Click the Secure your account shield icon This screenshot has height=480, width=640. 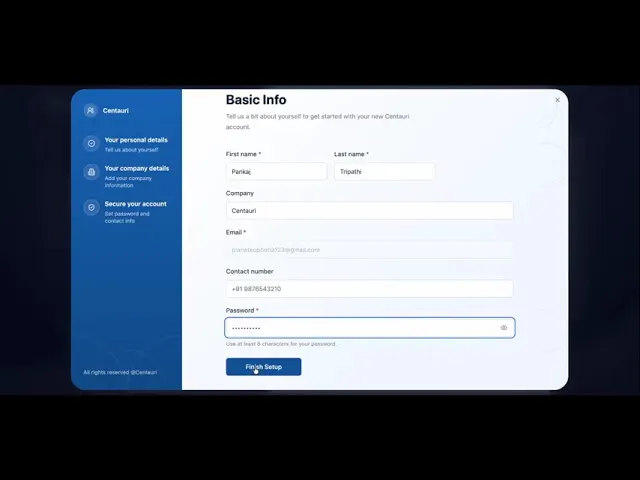[91, 207]
